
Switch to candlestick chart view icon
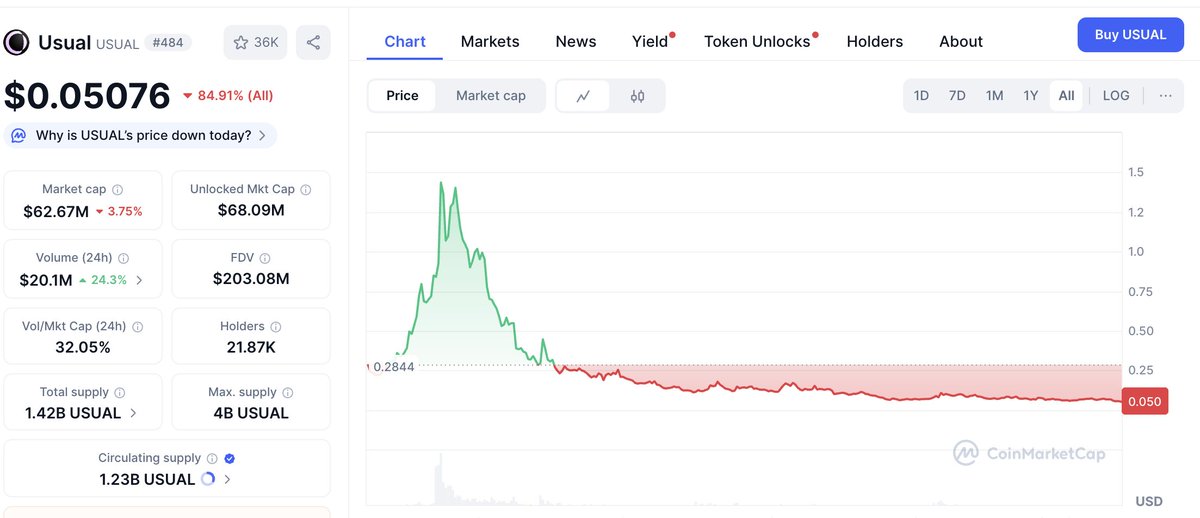click(638, 96)
